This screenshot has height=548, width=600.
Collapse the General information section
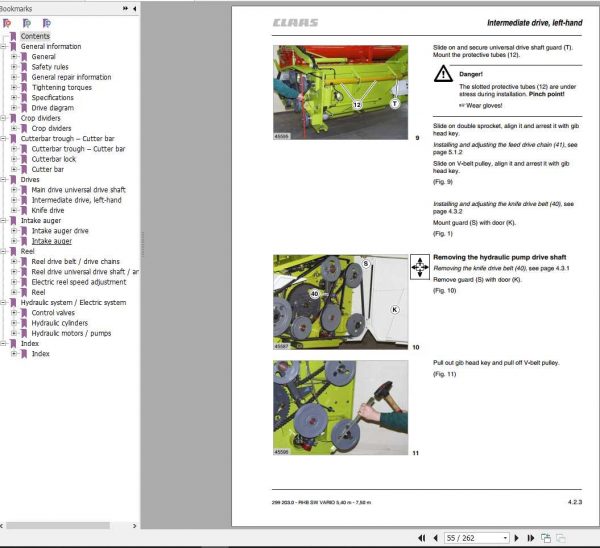point(3,46)
